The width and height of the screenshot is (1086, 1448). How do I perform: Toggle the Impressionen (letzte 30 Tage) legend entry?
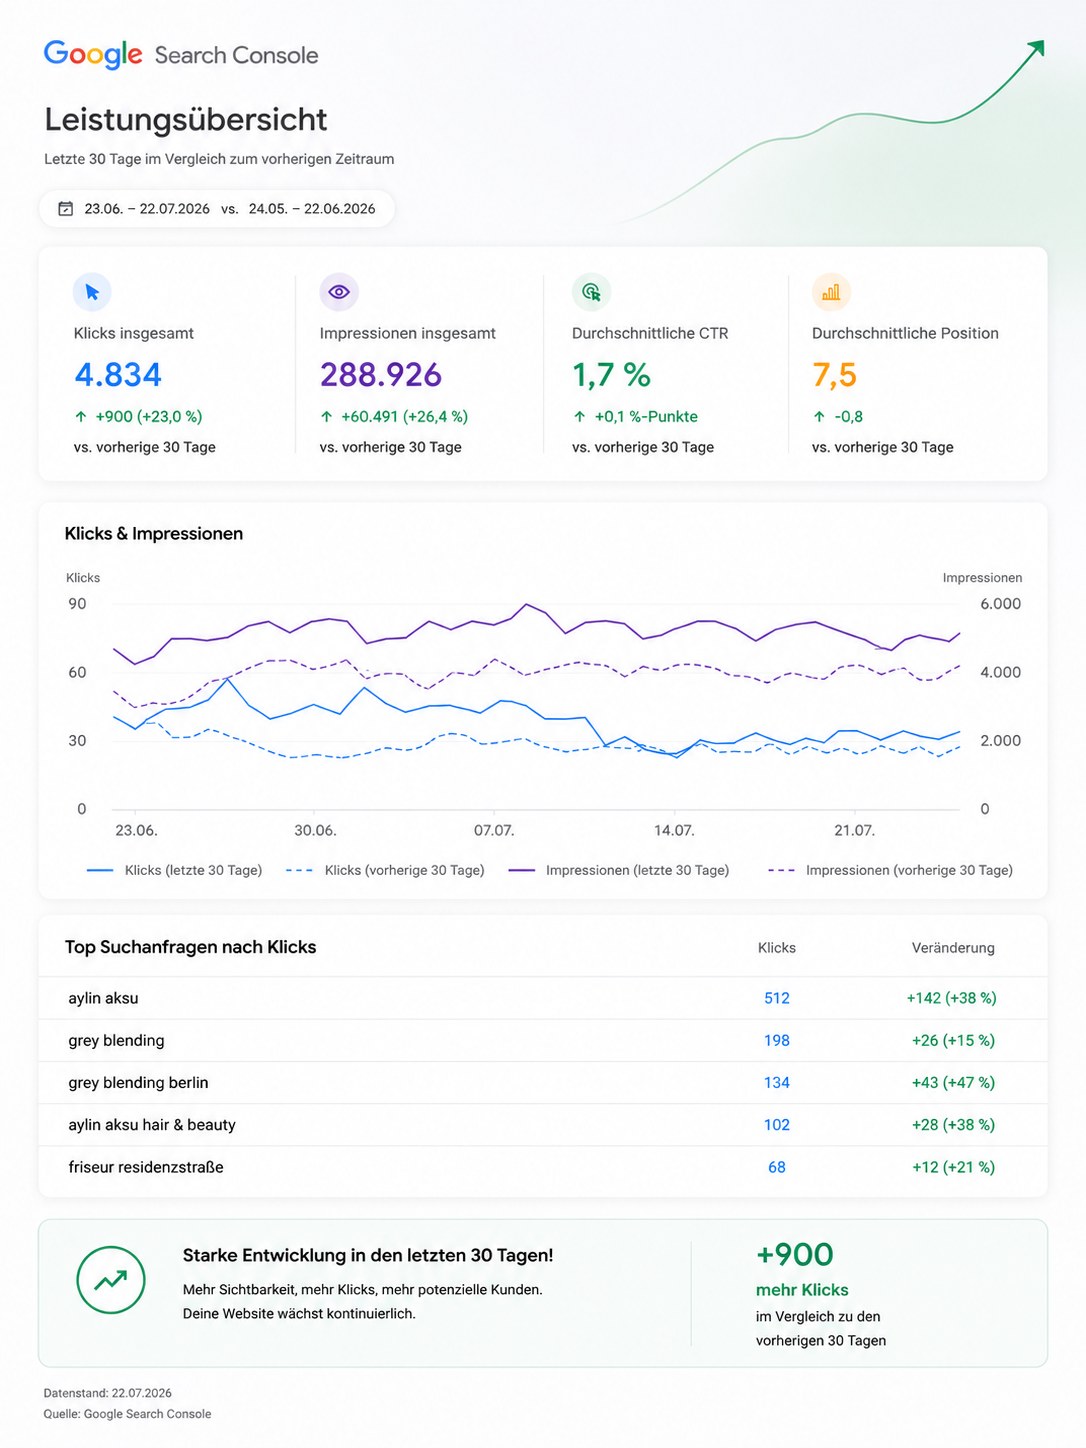point(619,871)
